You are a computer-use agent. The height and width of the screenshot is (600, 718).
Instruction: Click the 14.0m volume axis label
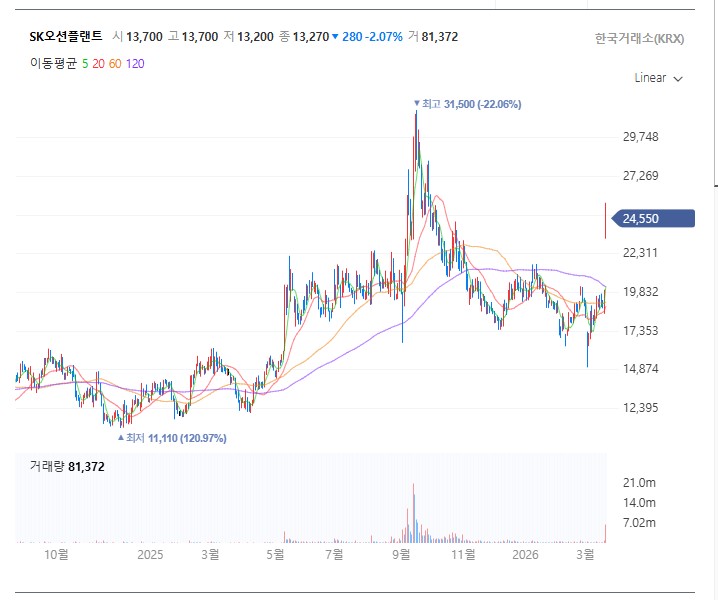click(639, 502)
